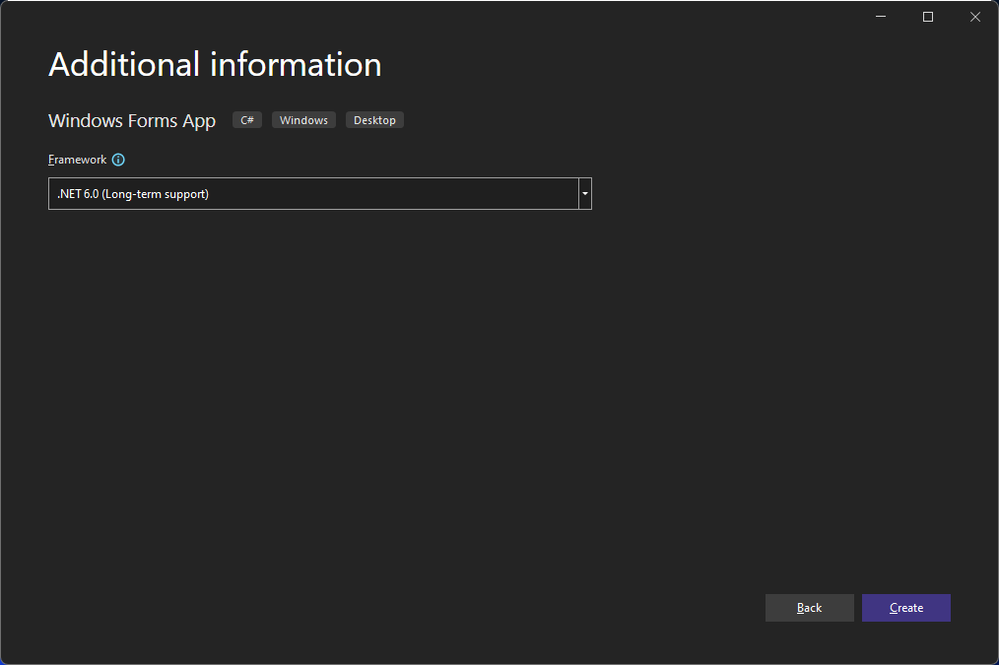Open the Framework dropdown arrow
Image resolution: width=999 pixels, height=665 pixels.
coord(585,194)
